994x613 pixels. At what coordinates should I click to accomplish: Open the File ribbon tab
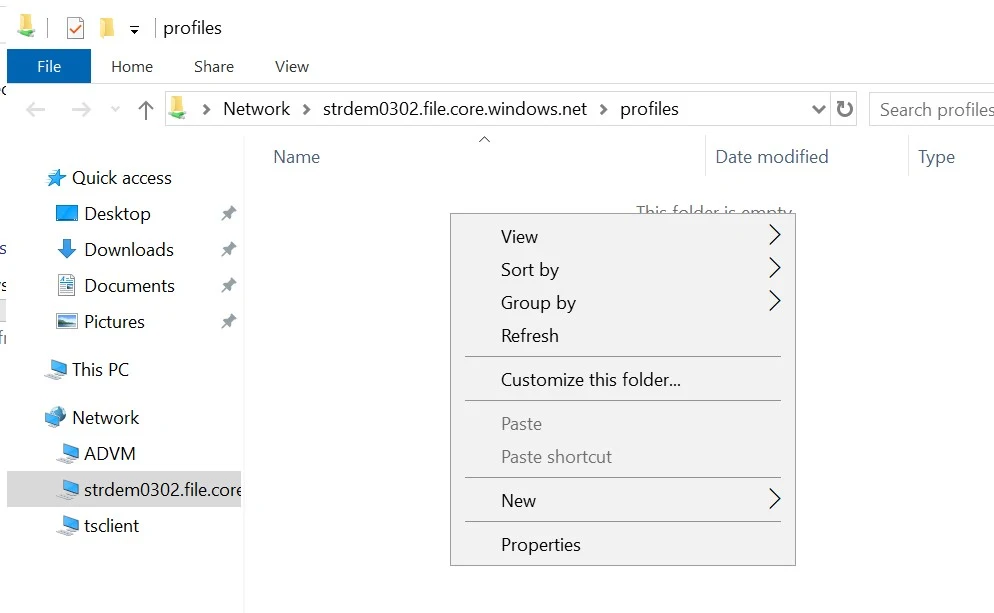point(49,67)
